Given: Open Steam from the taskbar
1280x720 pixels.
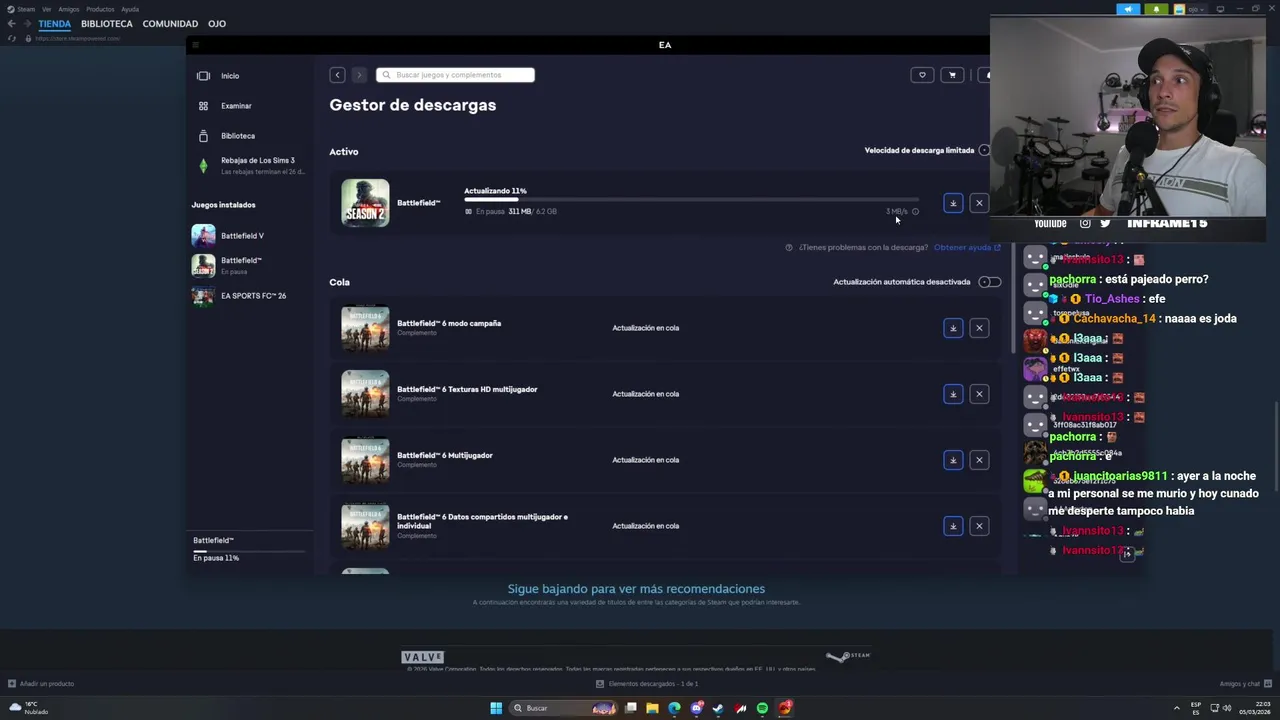Looking at the screenshot, I should (718, 708).
